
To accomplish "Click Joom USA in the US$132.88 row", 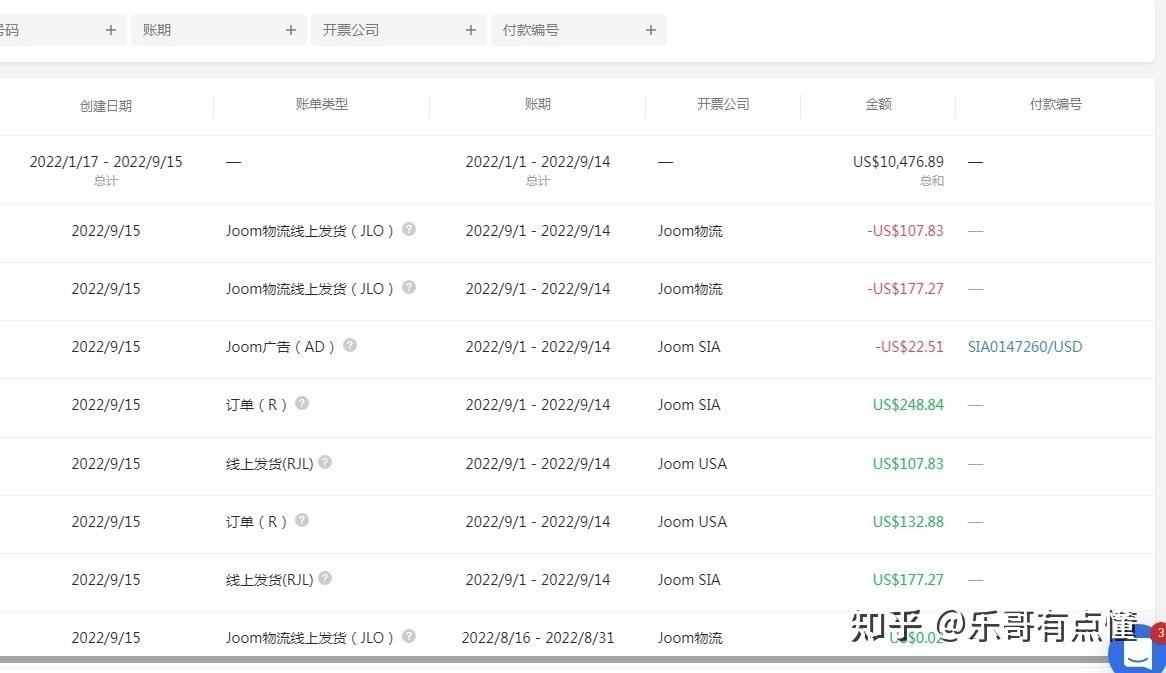I will pos(692,521).
